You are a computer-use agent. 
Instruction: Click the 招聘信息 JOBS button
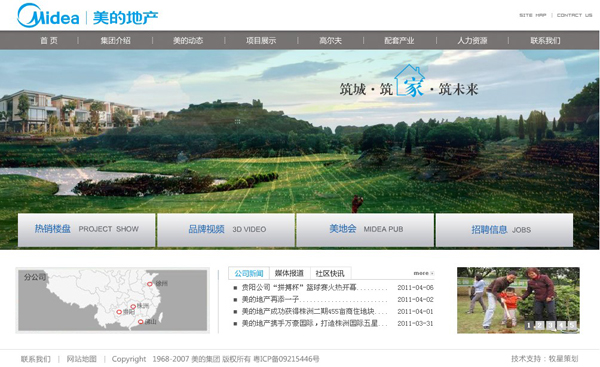click(x=504, y=230)
